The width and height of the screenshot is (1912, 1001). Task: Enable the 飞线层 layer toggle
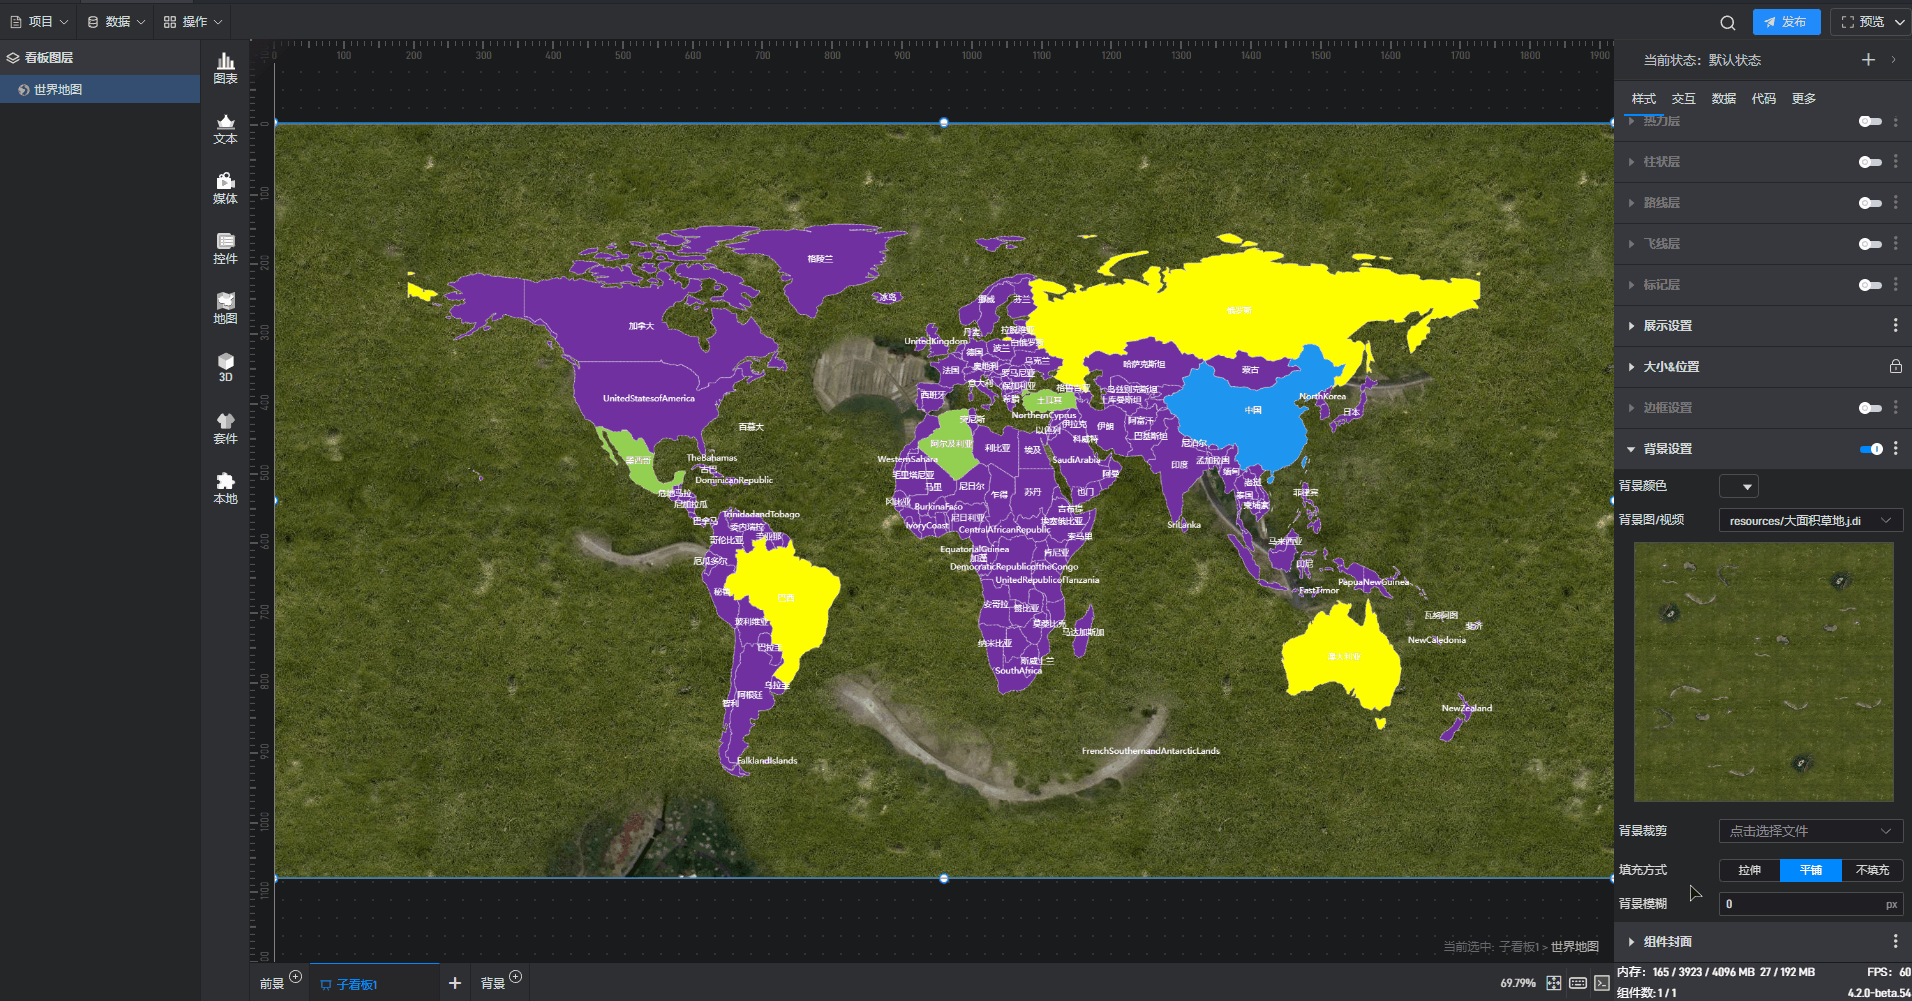click(x=1869, y=244)
